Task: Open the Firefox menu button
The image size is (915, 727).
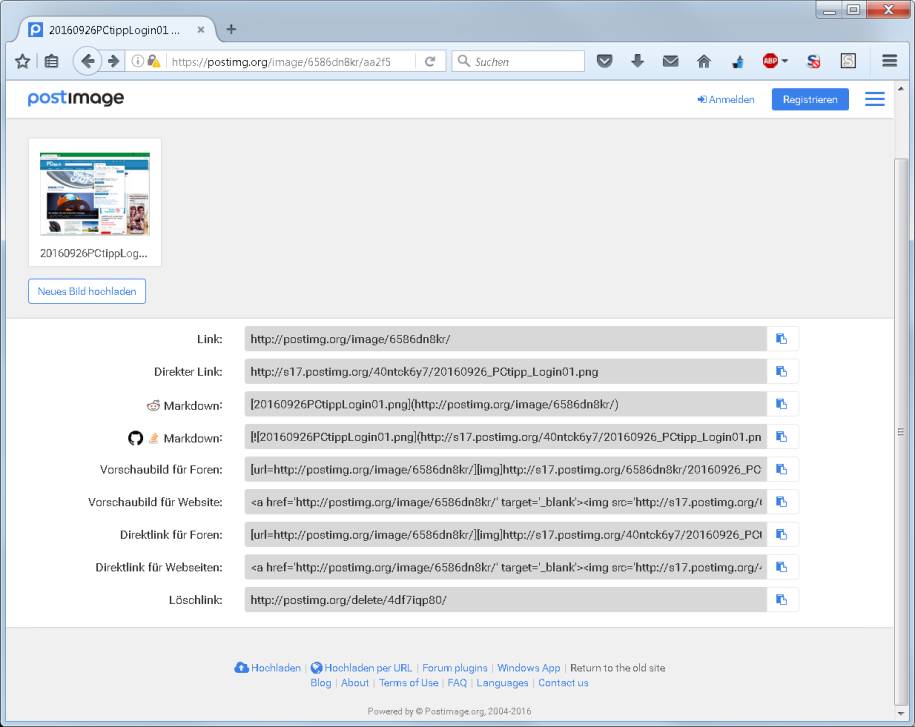Action: pos(890,60)
